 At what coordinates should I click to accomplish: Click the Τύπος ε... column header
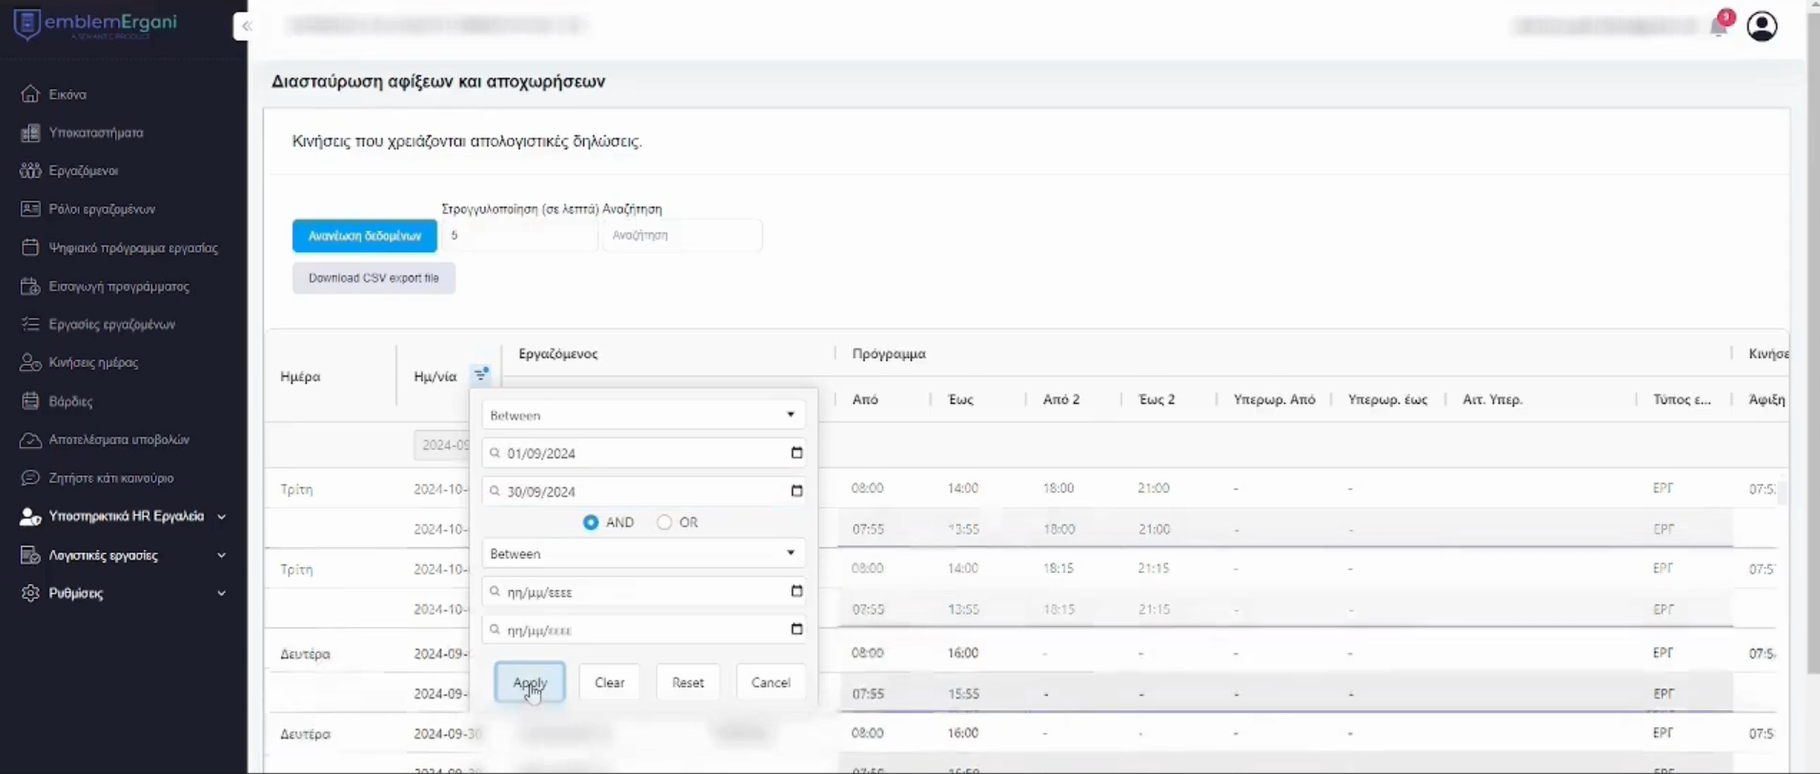point(1682,399)
